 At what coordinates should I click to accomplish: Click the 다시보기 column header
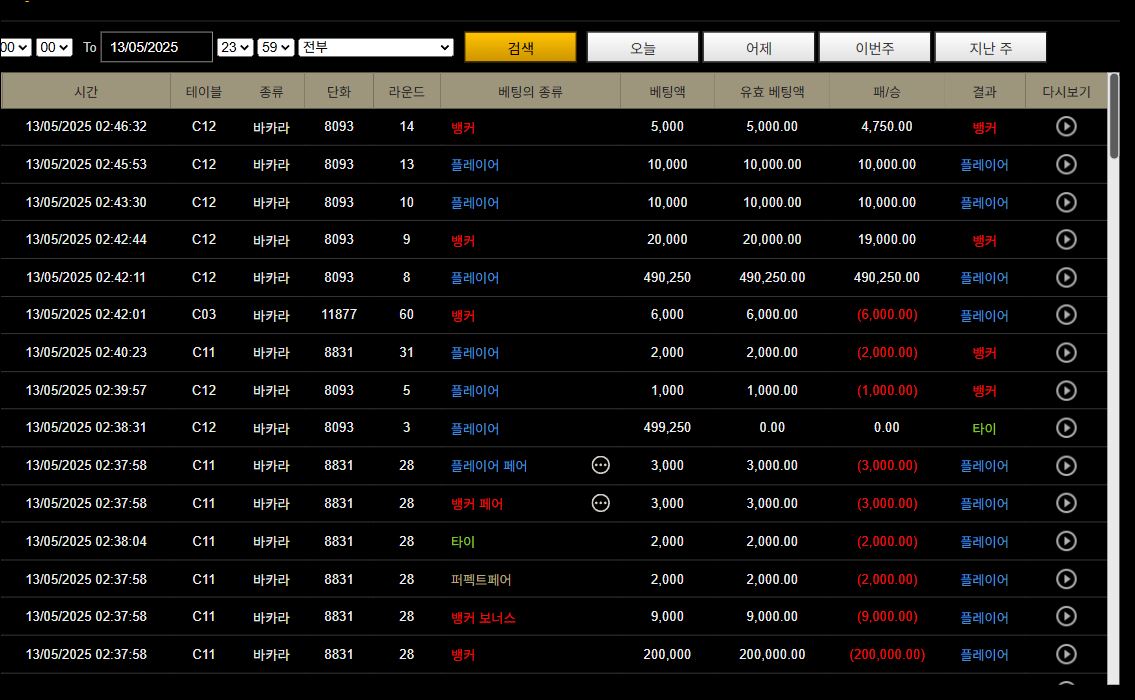coord(1066,92)
